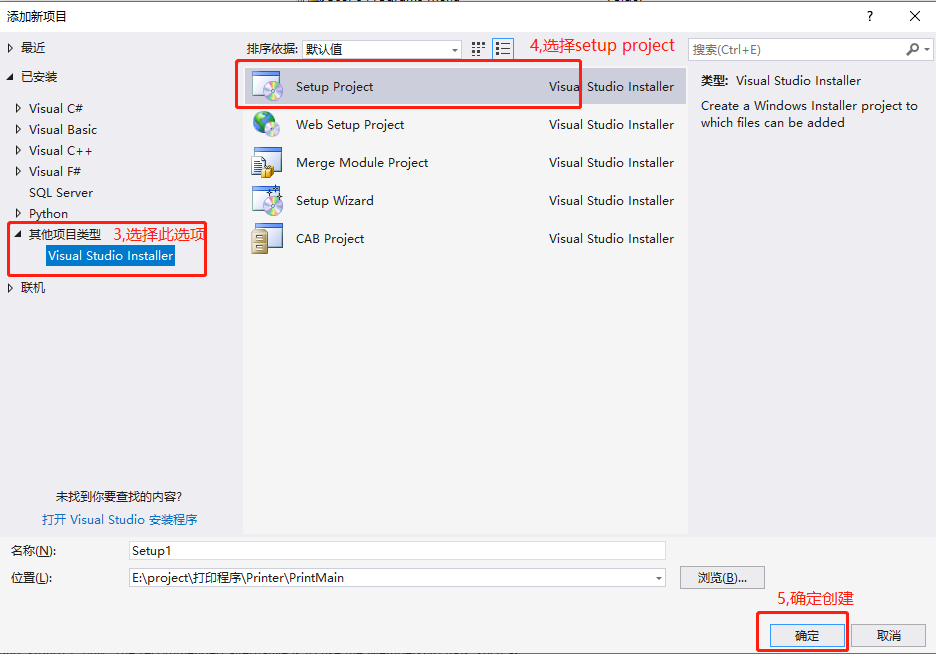
Task: Click the 名称 input field with Setup1
Action: click(x=397, y=551)
